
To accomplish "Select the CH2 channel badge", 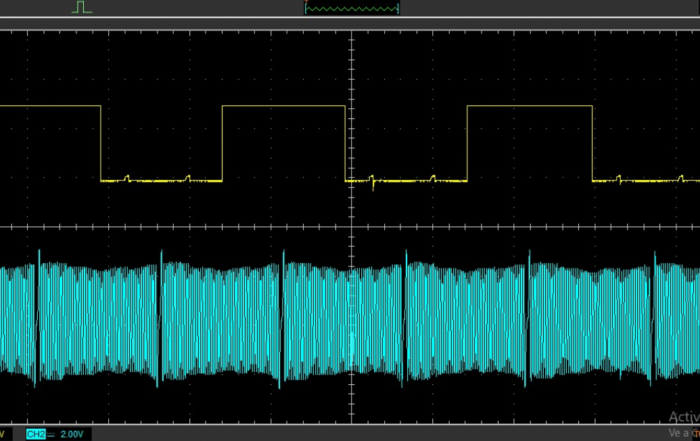I will (x=35, y=434).
